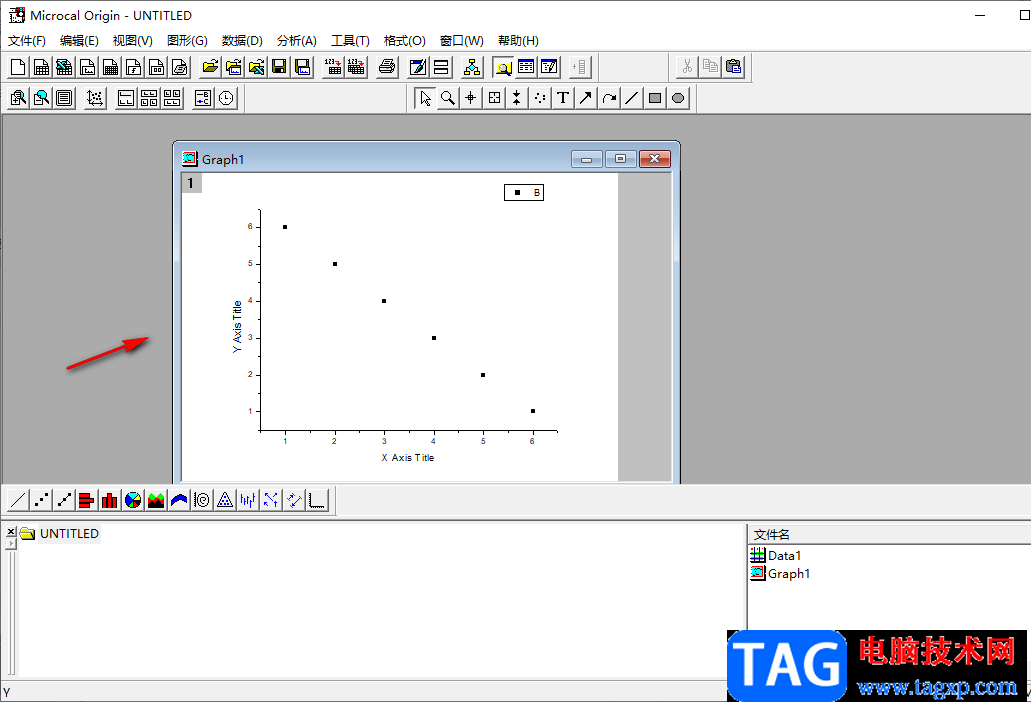Click the Save Template floppy icon
This screenshot has width=1031, height=702.
tap(302, 67)
